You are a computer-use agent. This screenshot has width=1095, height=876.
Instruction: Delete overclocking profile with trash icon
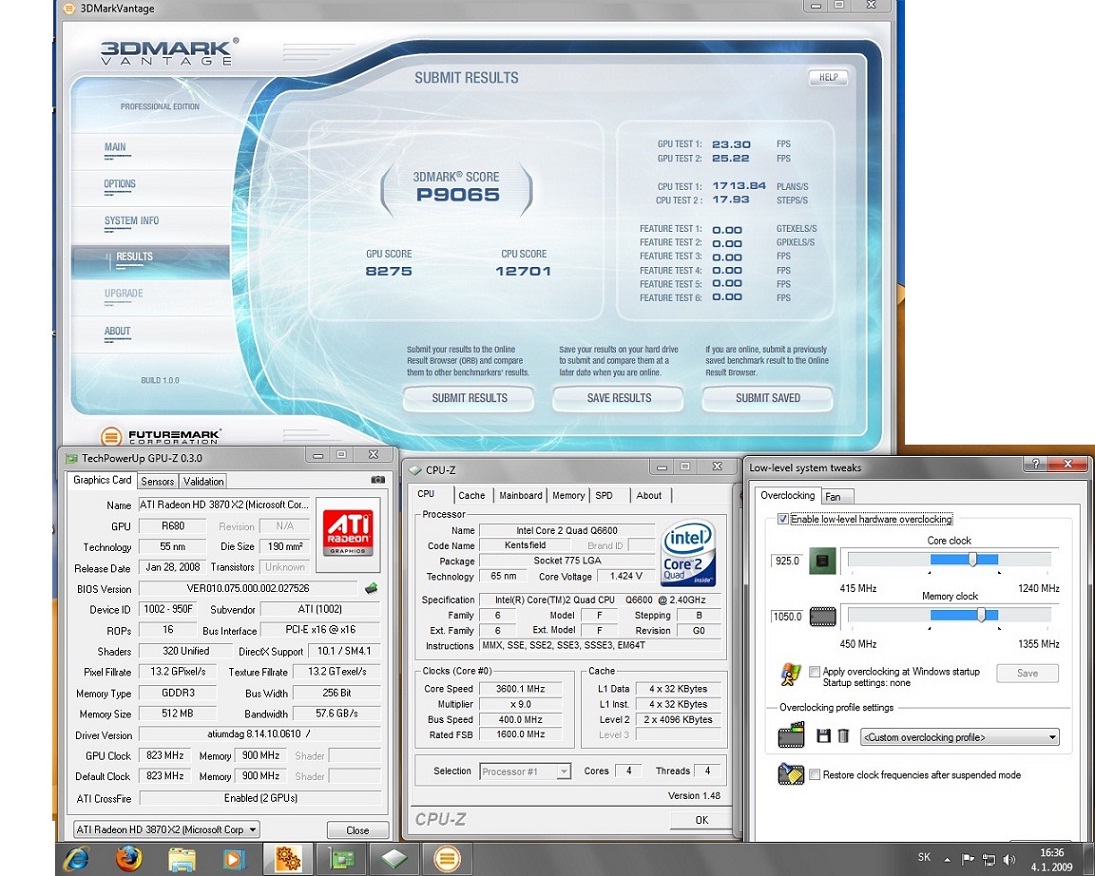[x=843, y=736]
